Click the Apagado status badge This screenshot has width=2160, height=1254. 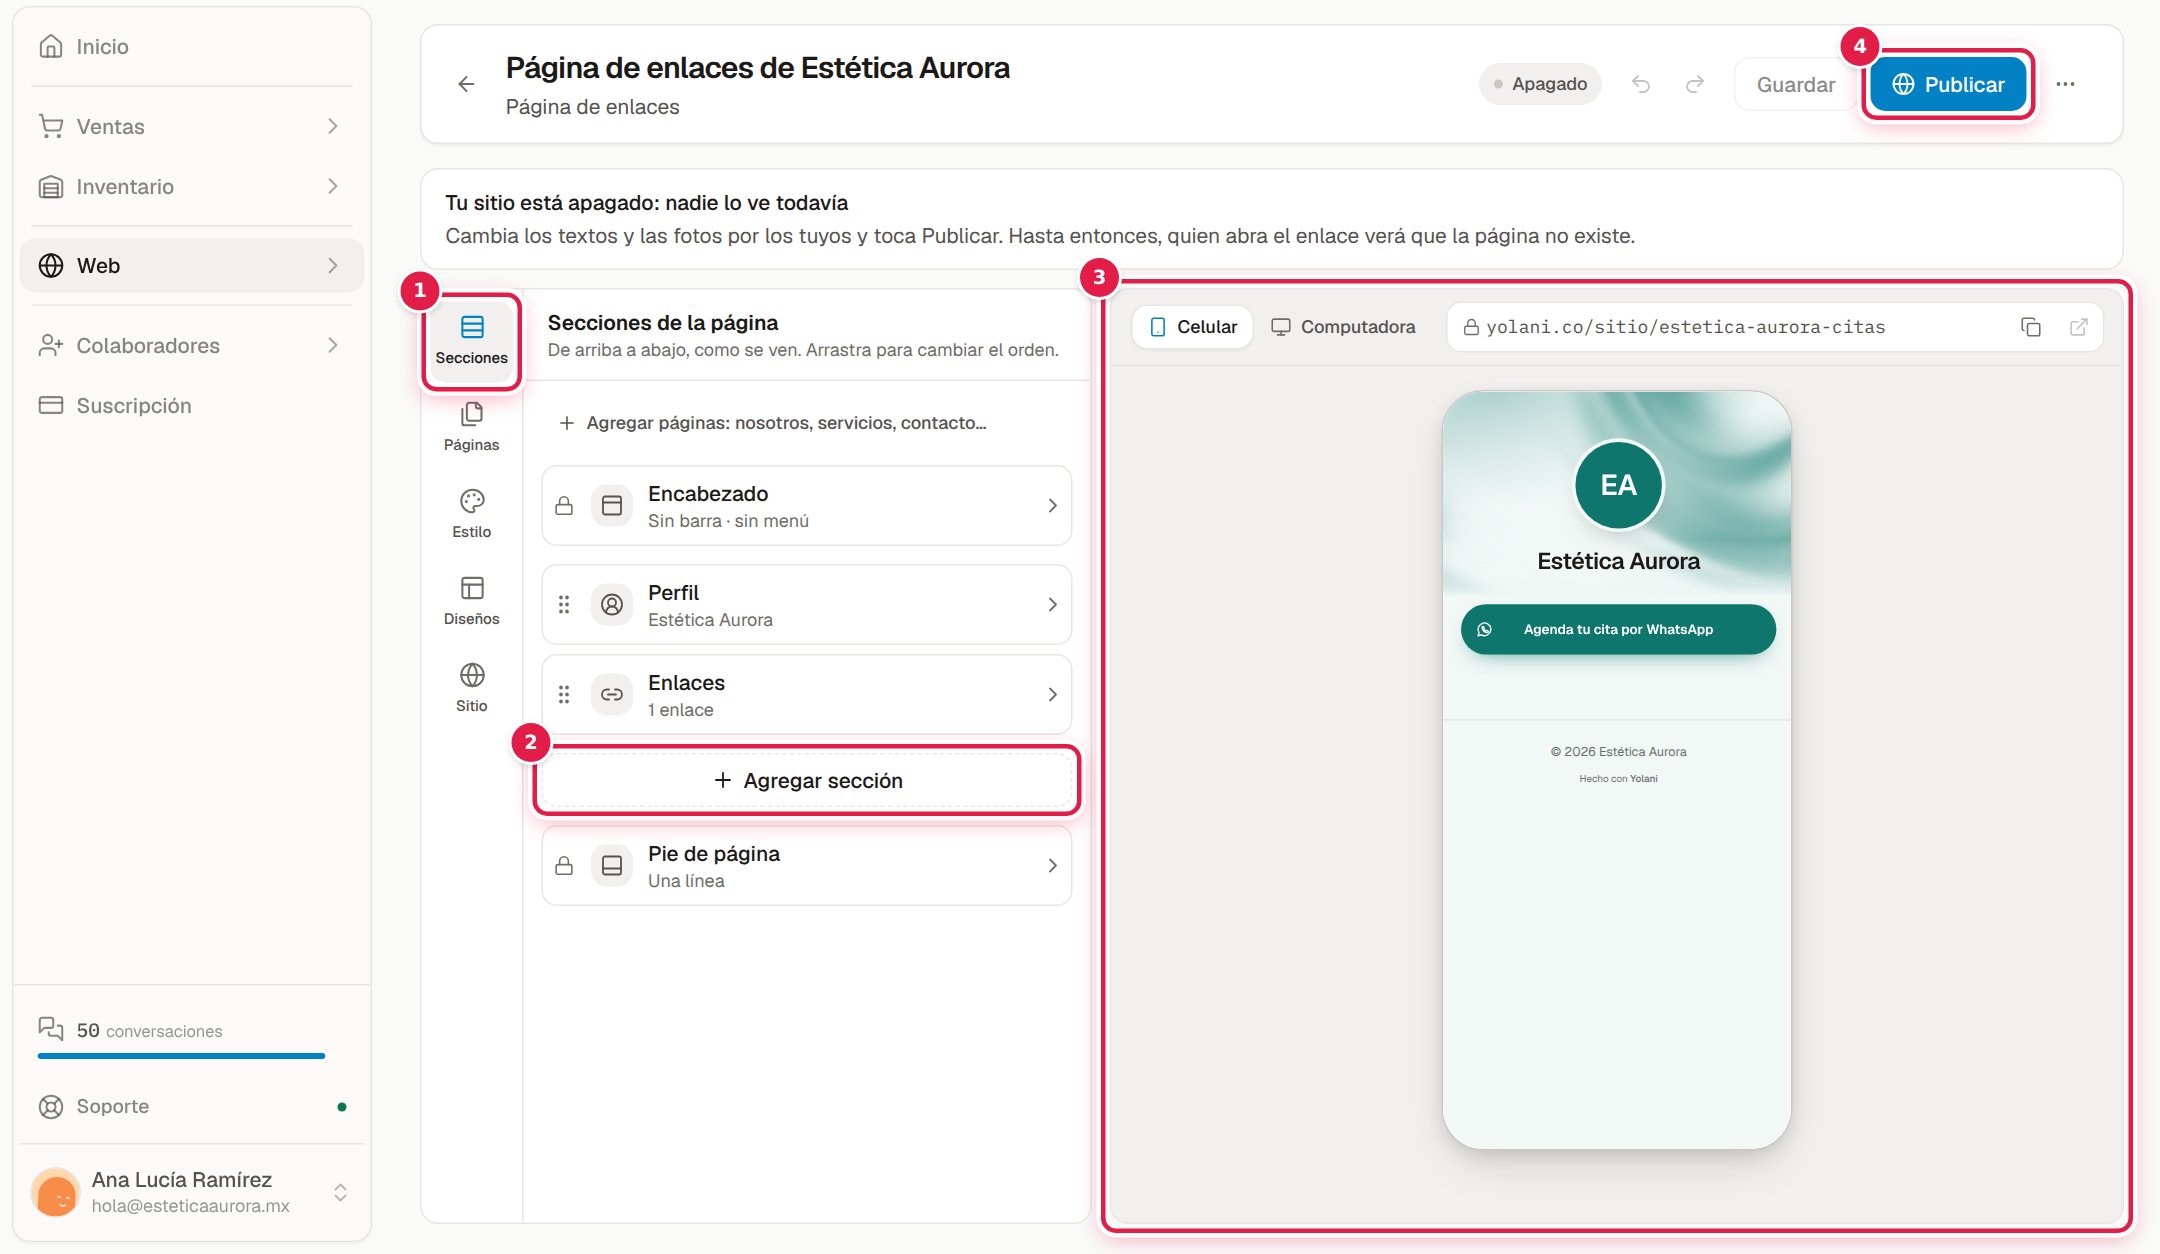pos(1540,84)
